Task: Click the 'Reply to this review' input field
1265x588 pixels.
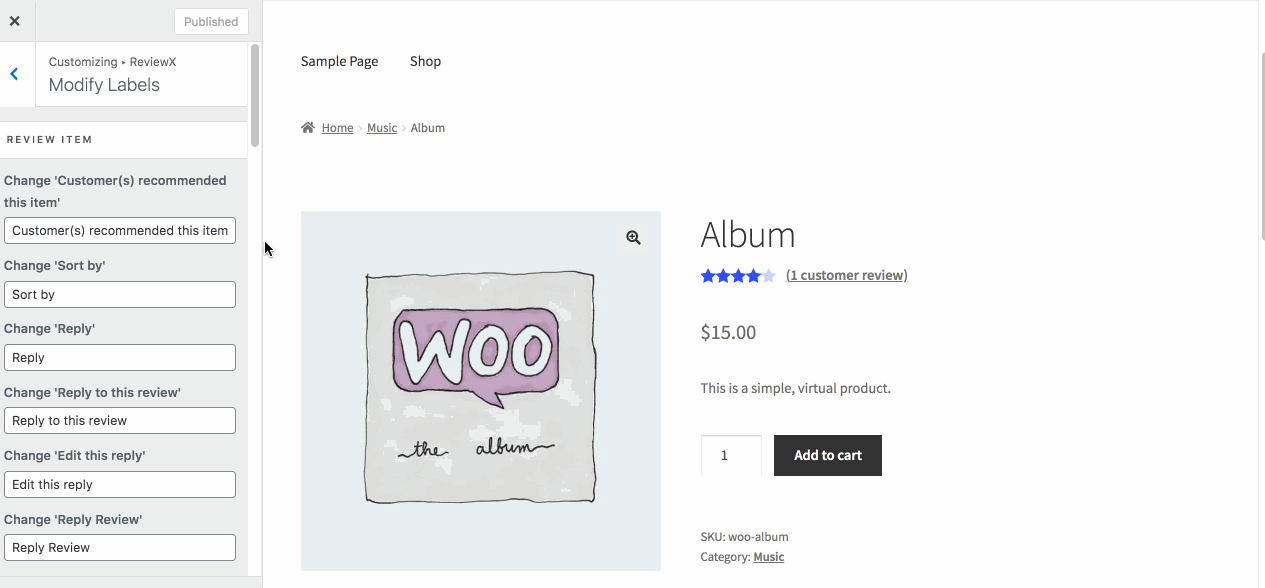Action: point(120,421)
